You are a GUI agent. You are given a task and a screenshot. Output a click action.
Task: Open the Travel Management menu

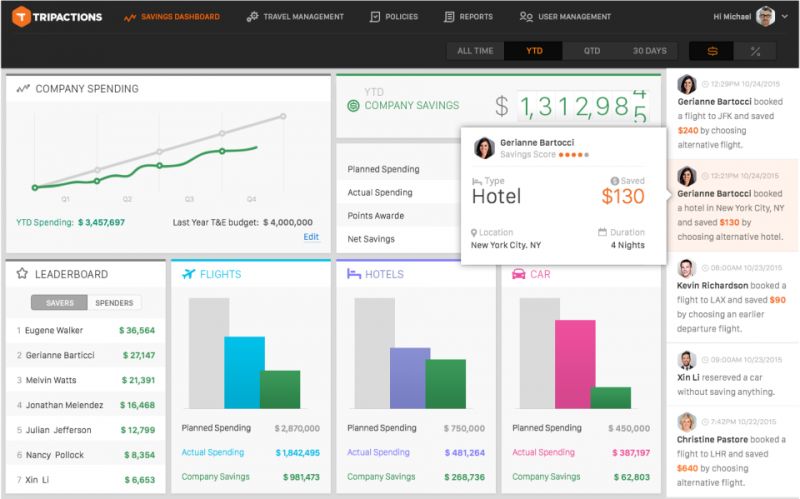295,17
